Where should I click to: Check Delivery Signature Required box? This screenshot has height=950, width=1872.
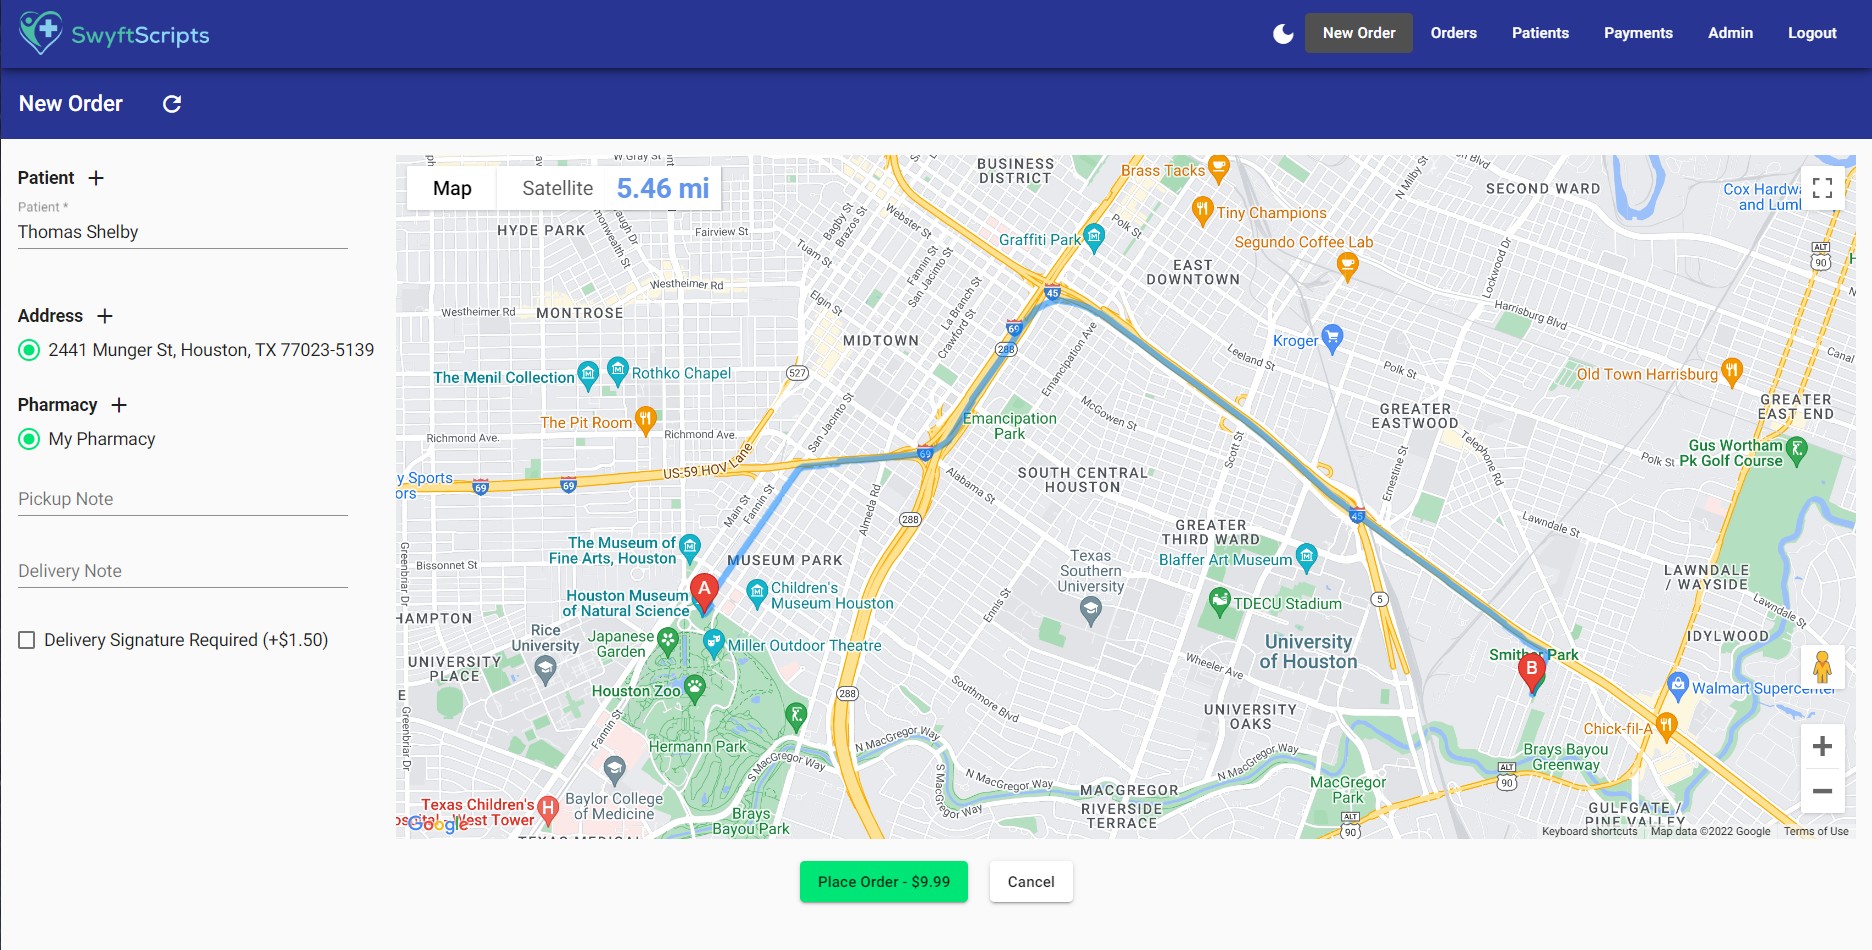click(27, 640)
